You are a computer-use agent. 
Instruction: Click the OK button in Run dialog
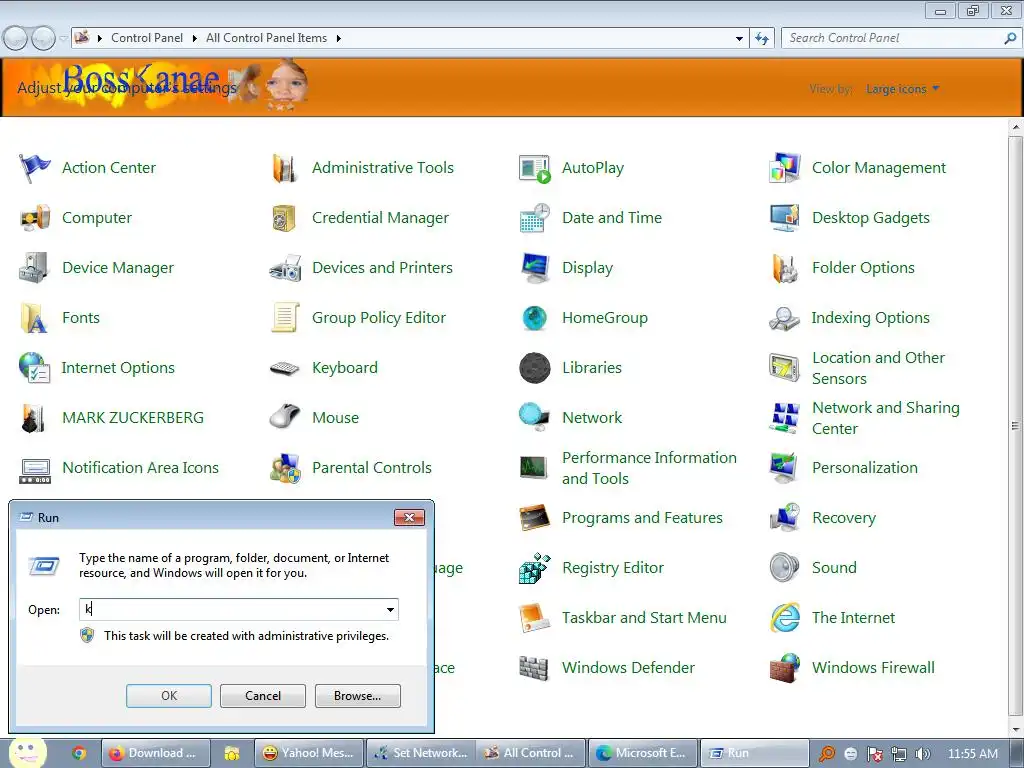click(x=168, y=696)
